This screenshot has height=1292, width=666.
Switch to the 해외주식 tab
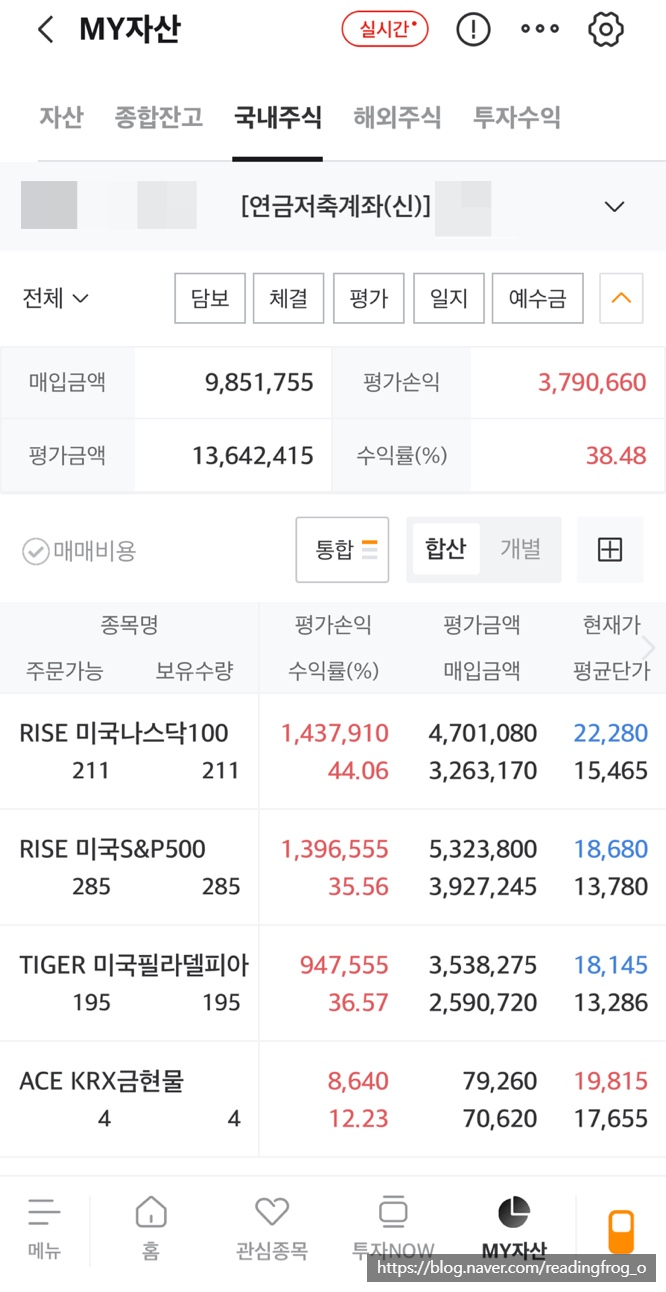coord(397,118)
